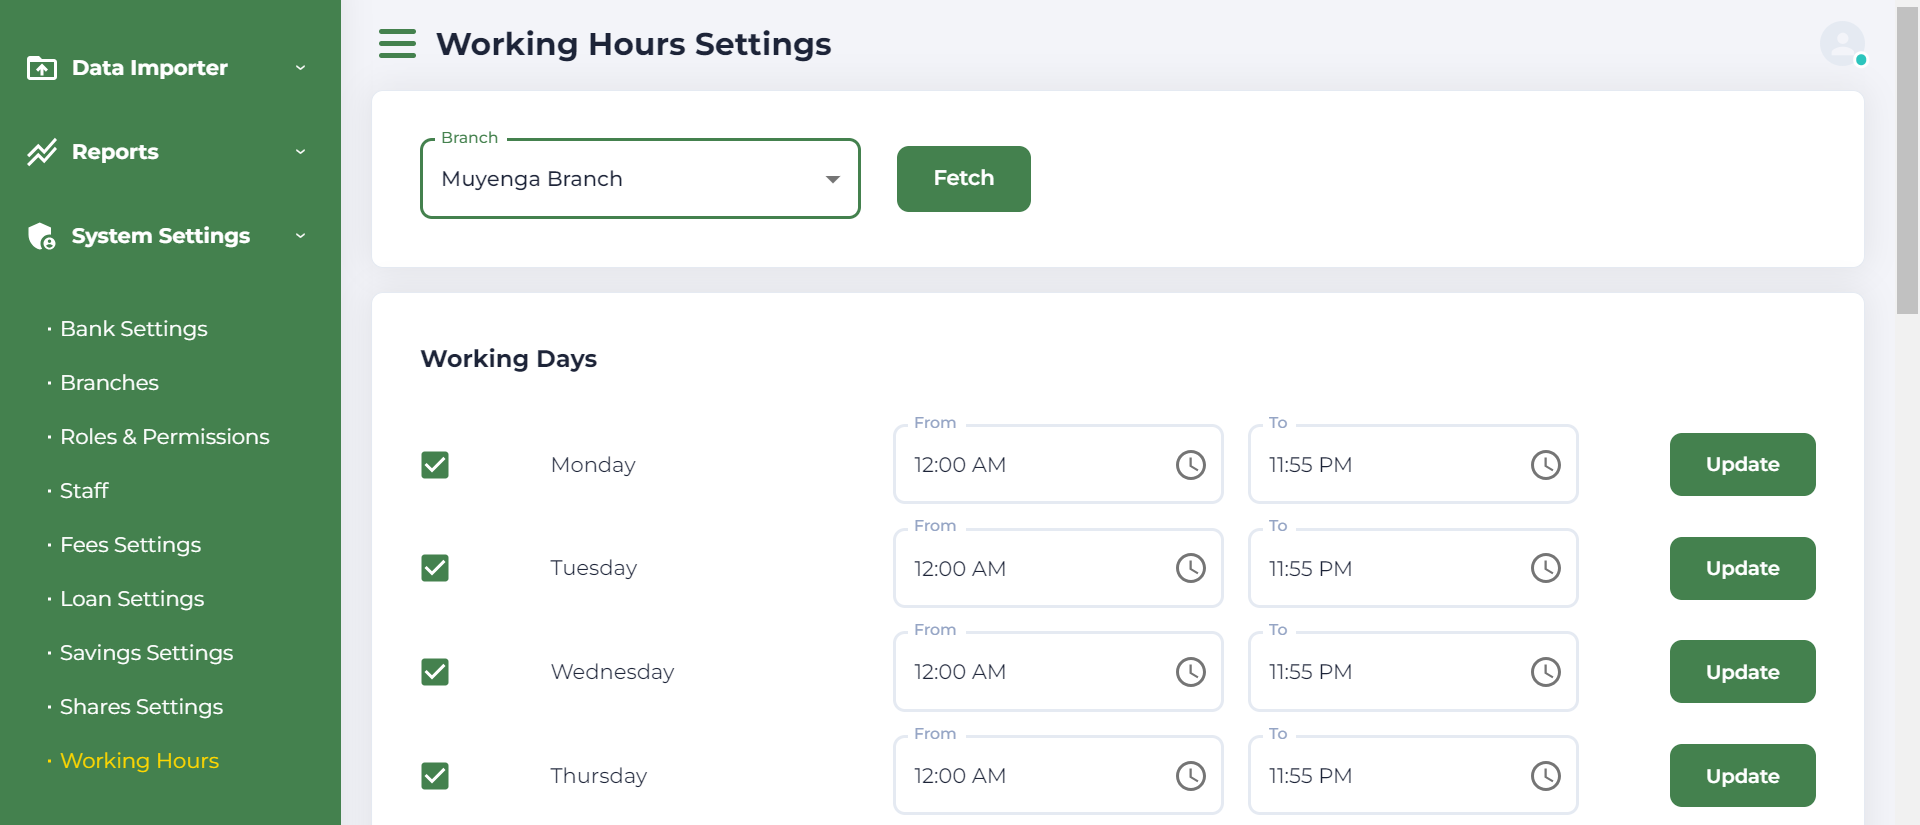Update Wednesday working hours
The width and height of the screenshot is (1920, 825).
coord(1742,672)
